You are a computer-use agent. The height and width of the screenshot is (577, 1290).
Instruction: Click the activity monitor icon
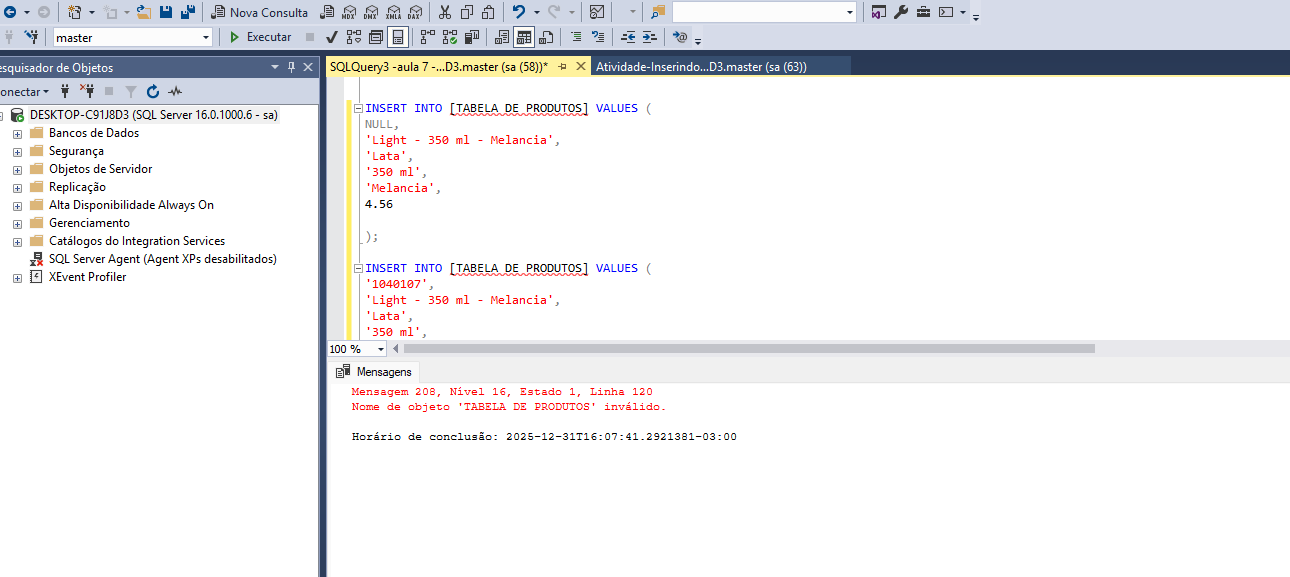tap(596, 12)
